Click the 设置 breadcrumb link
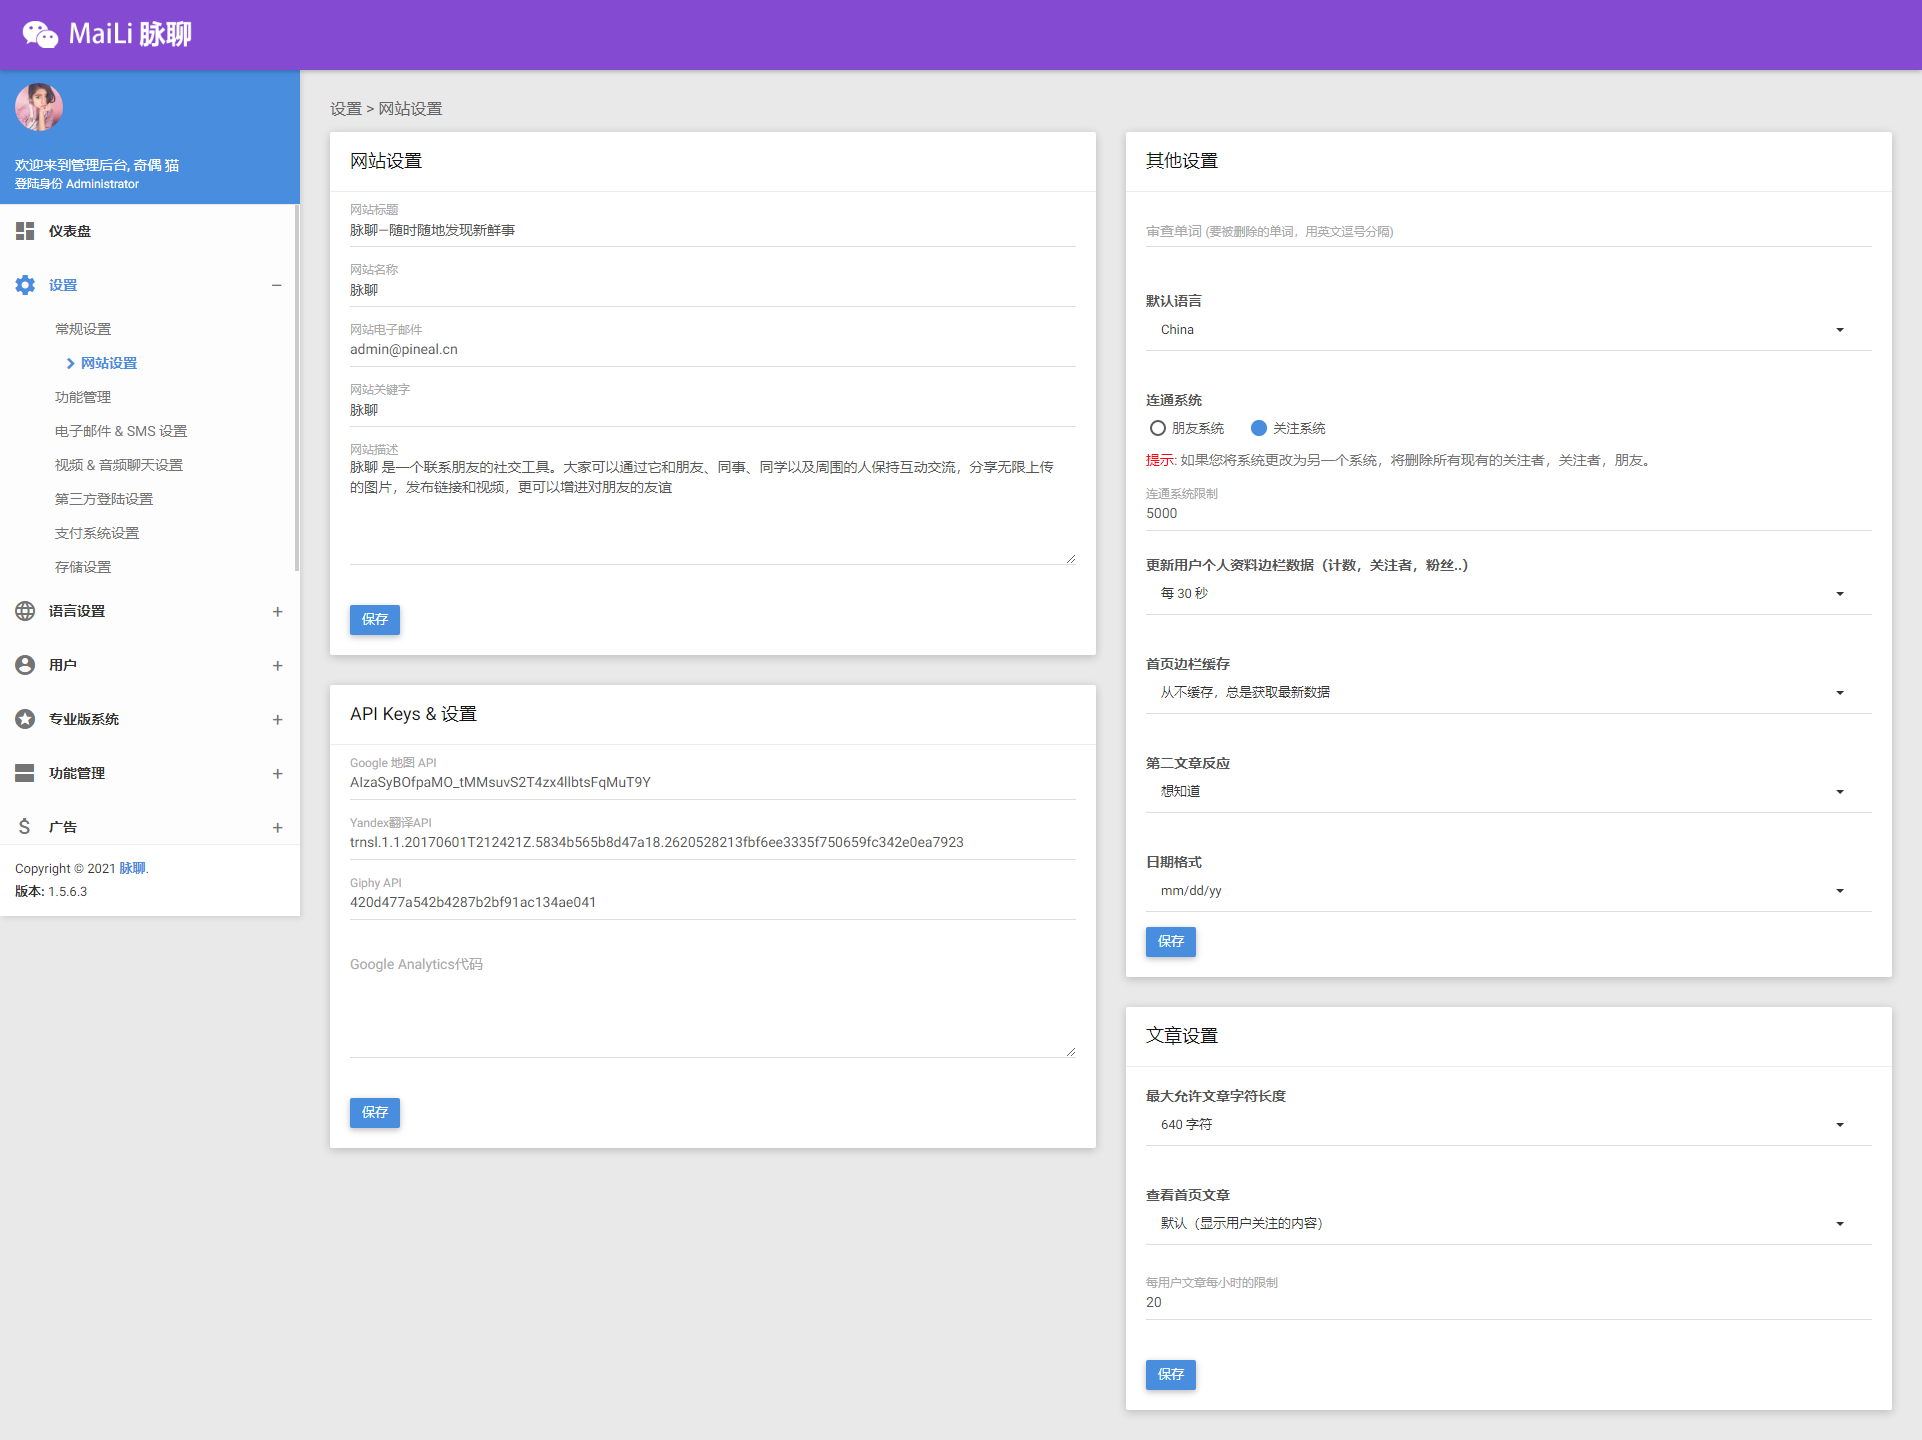Image resolution: width=1922 pixels, height=1440 pixels. pos(346,109)
